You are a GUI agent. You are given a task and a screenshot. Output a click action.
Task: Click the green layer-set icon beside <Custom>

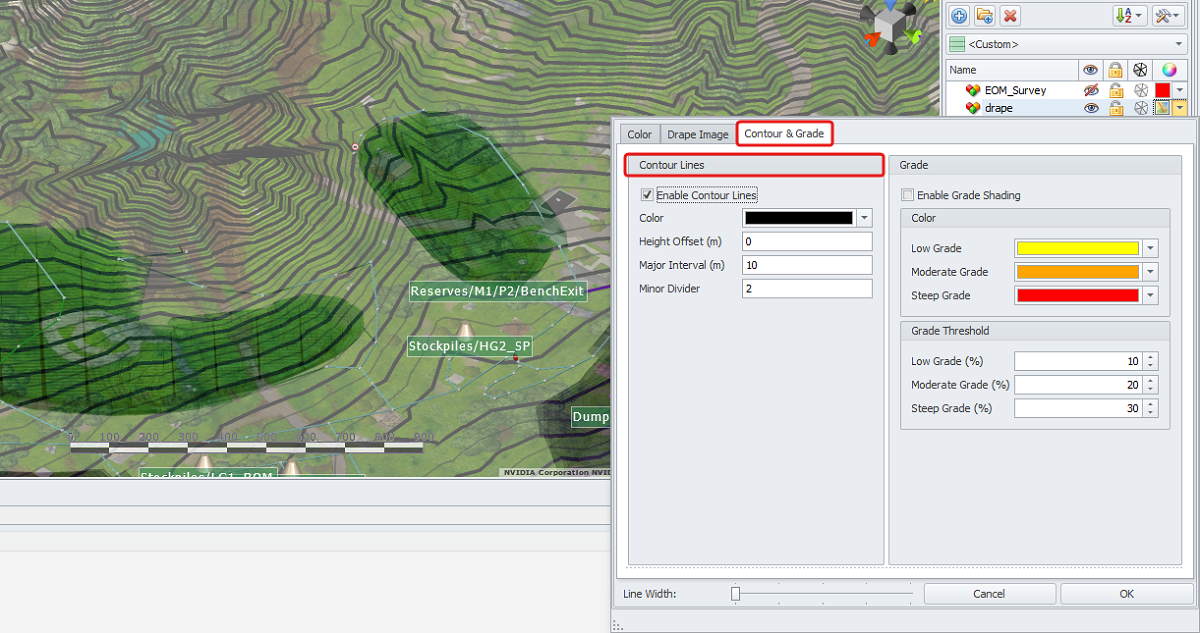(958, 44)
